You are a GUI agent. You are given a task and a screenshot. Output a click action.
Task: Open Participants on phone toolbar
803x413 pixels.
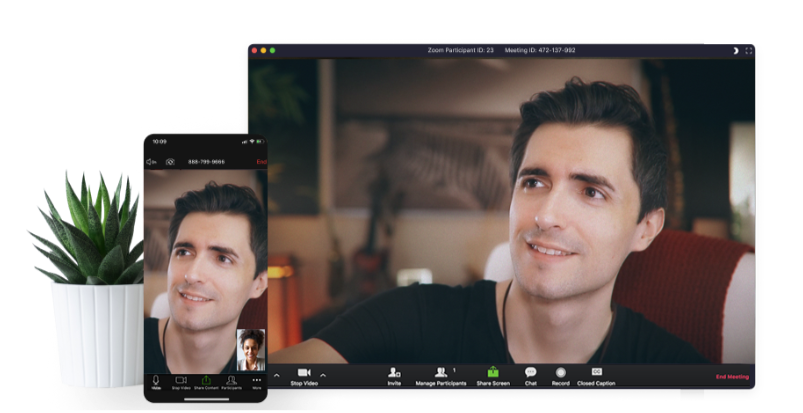[x=231, y=382]
